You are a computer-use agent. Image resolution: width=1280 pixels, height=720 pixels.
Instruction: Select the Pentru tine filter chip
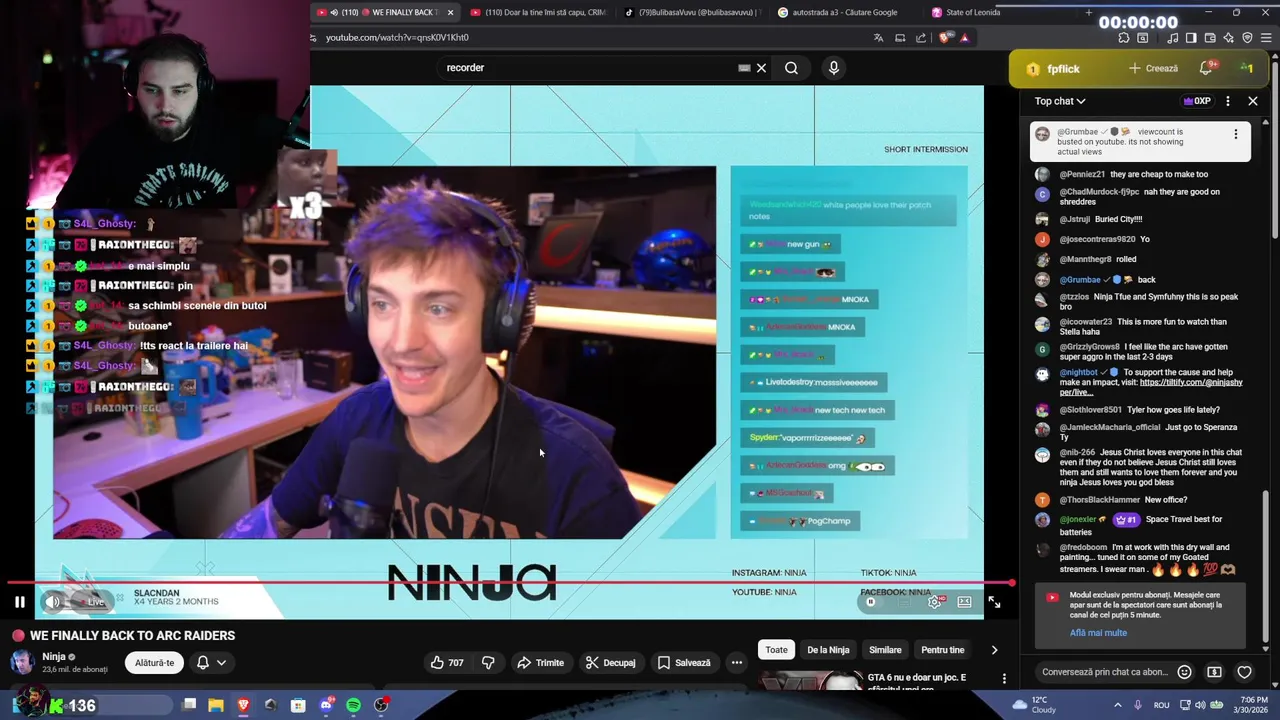[x=943, y=650]
